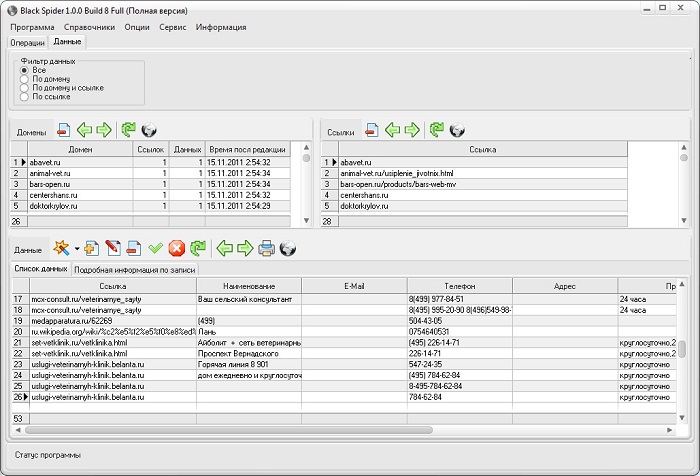Click the delete record icon in Данные toolbar
Image resolution: width=700 pixels, height=476 pixels.
[133, 248]
